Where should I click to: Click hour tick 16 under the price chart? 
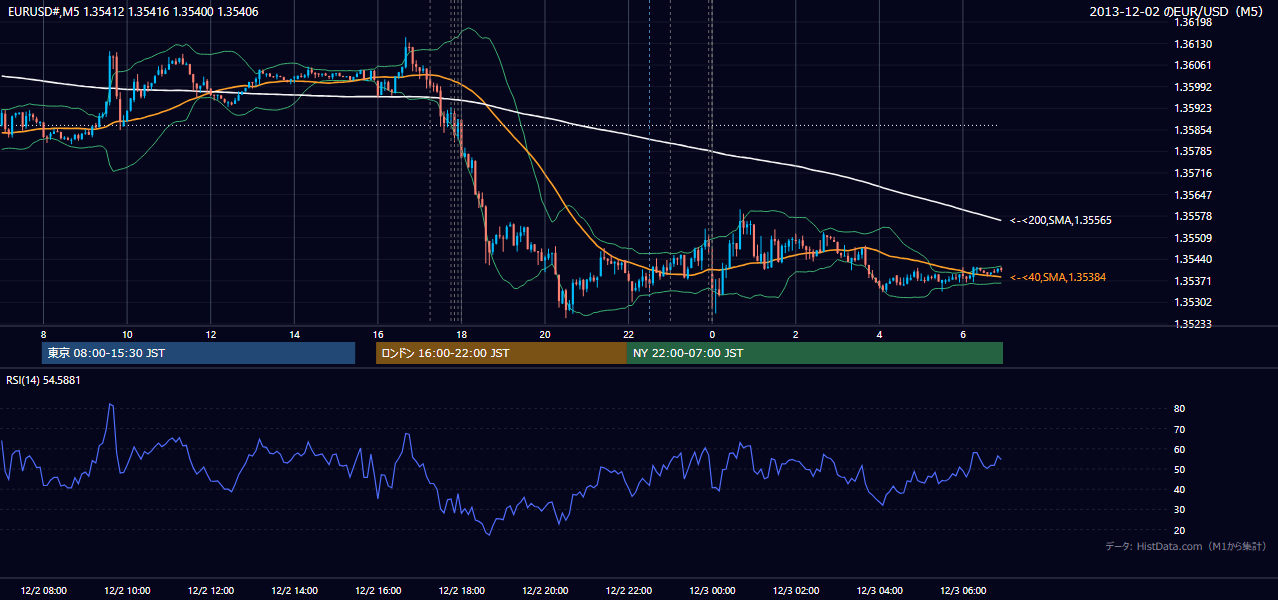click(378, 334)
